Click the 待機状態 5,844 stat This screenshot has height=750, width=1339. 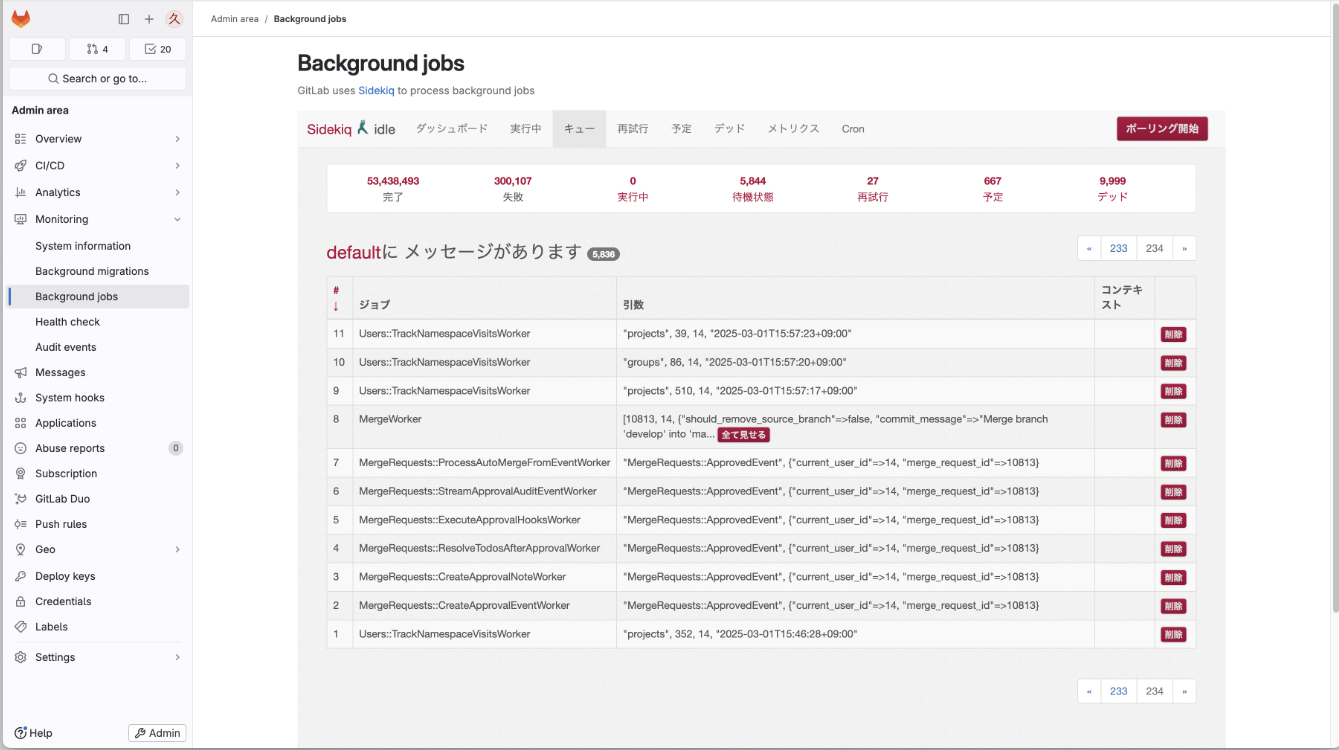[x=753, y=189]
